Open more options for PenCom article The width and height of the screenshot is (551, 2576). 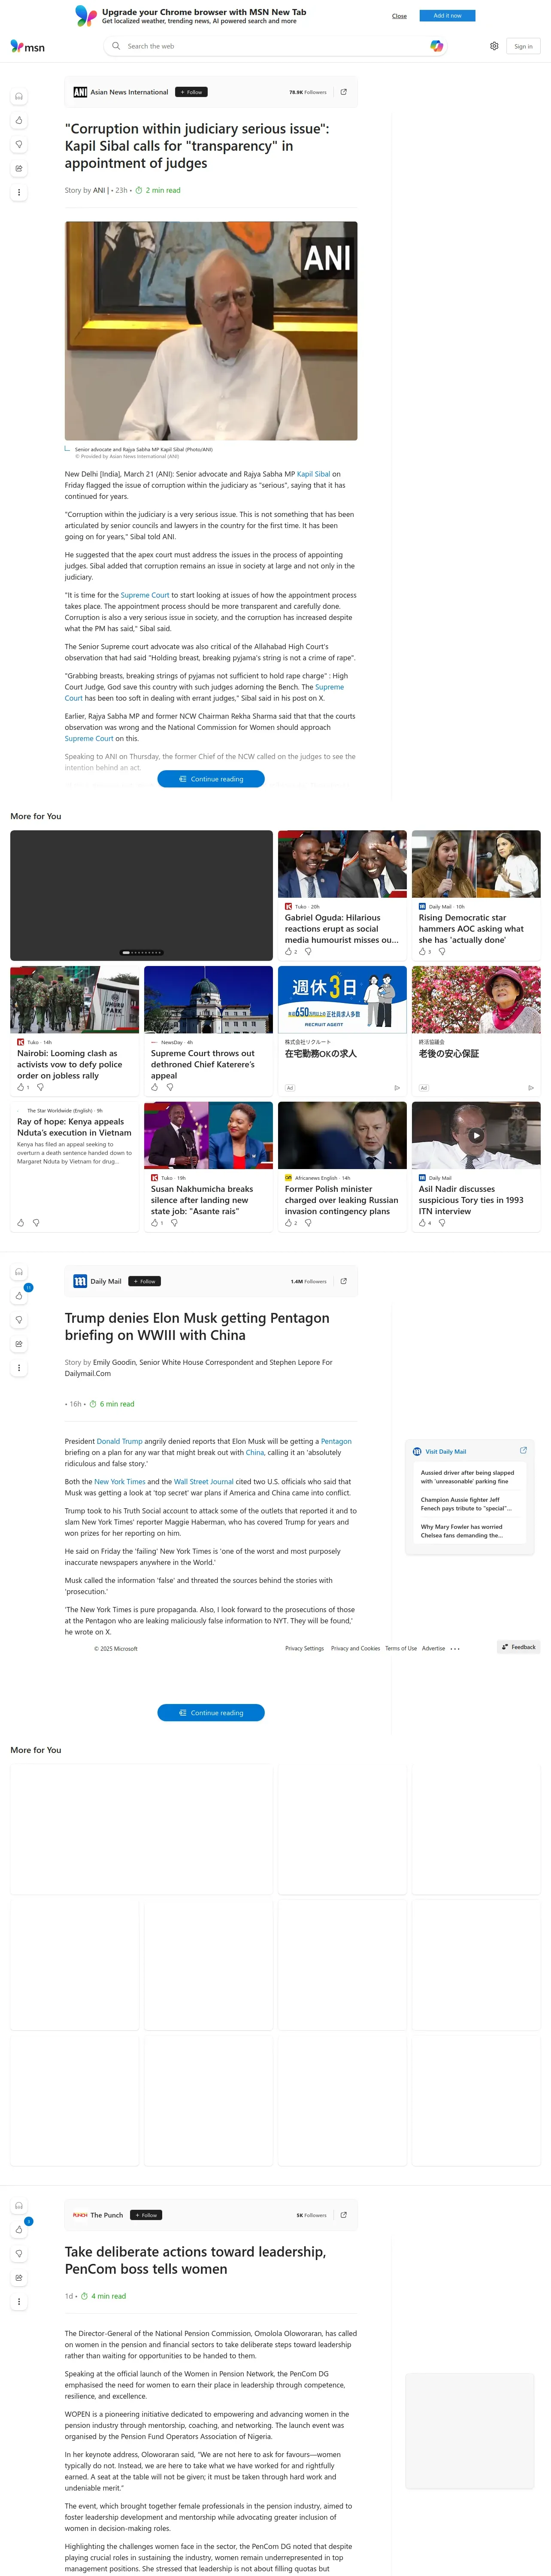coord(19,2302)
